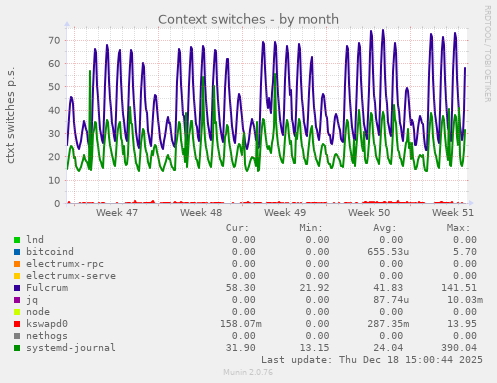Click the systemd-journal green legend swatch
497x383 pixels.
click(x=17, y=348)
